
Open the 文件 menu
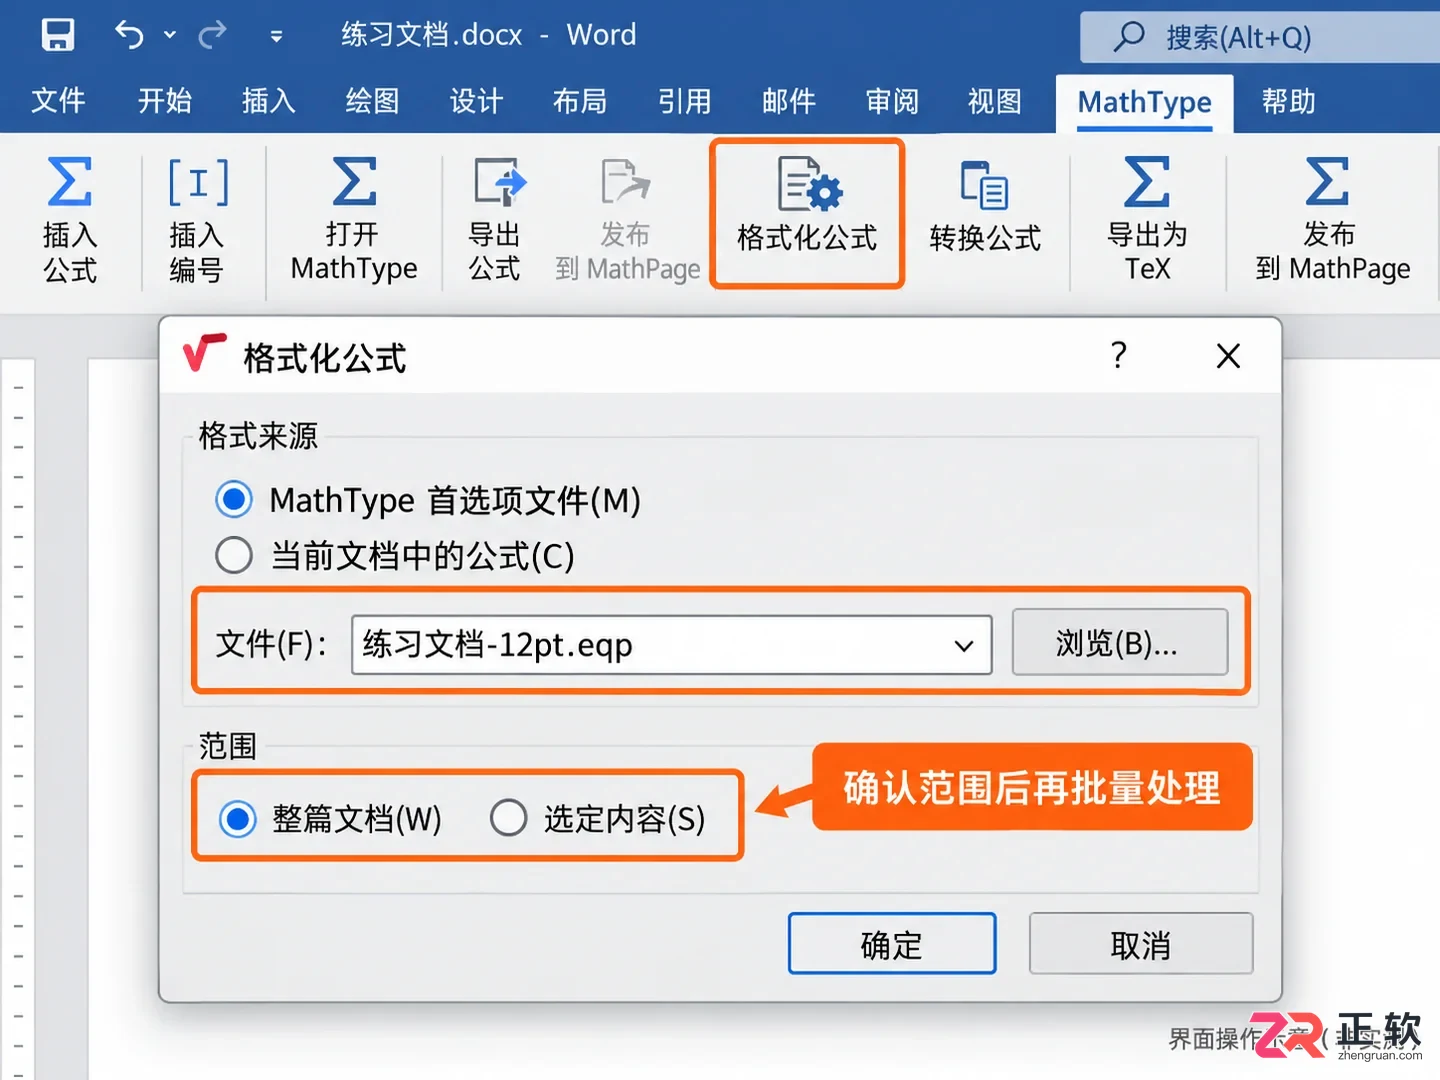[58, 101]
